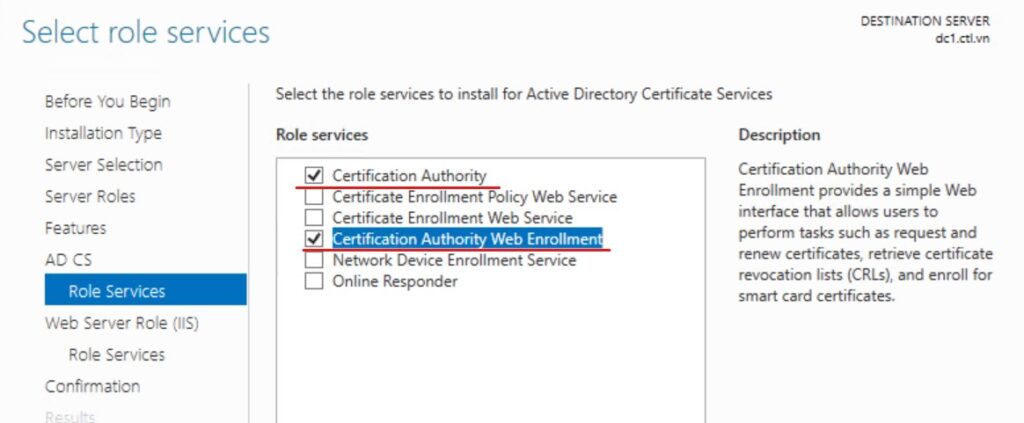This screenshot has width=1024, height=423.
Task: Uncheck the Certification Authority checkbox
Action: (314, 176)
